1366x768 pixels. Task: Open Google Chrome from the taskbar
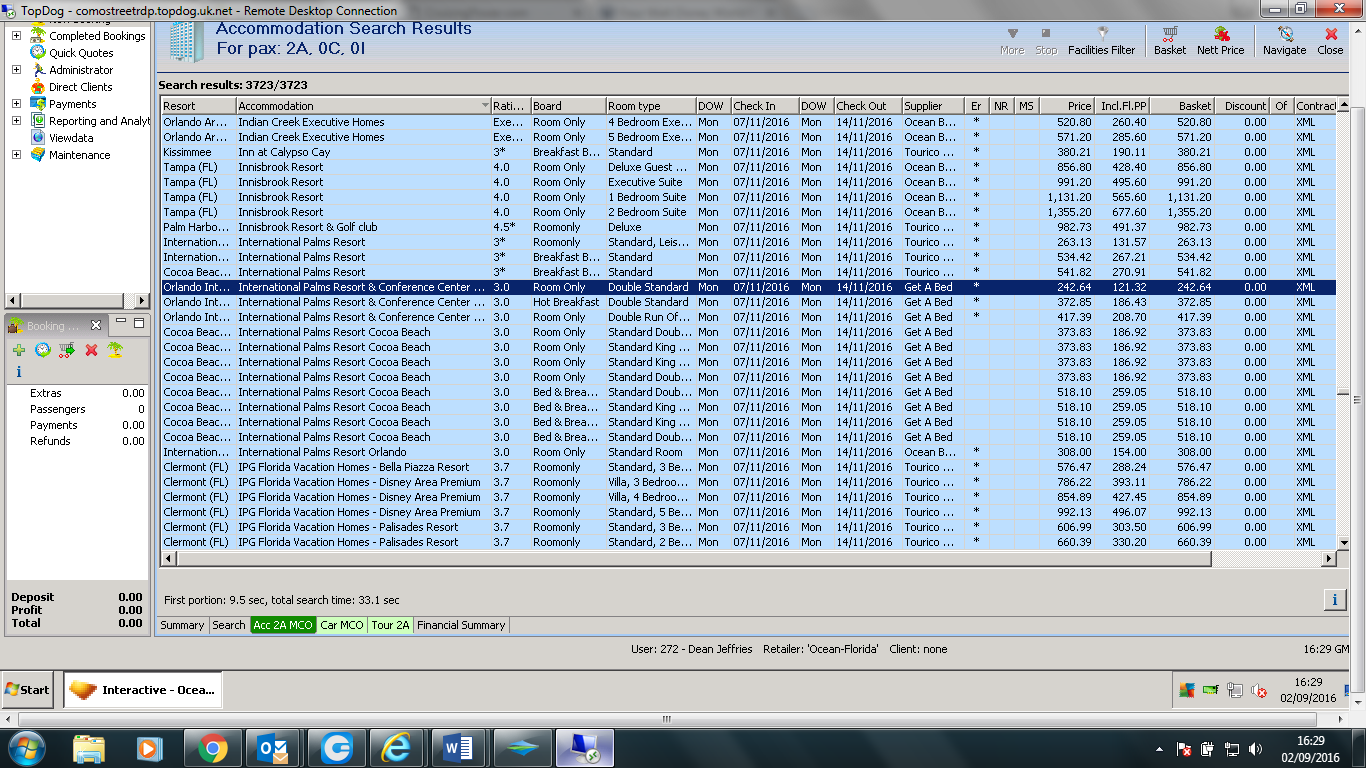click(212, 748)
